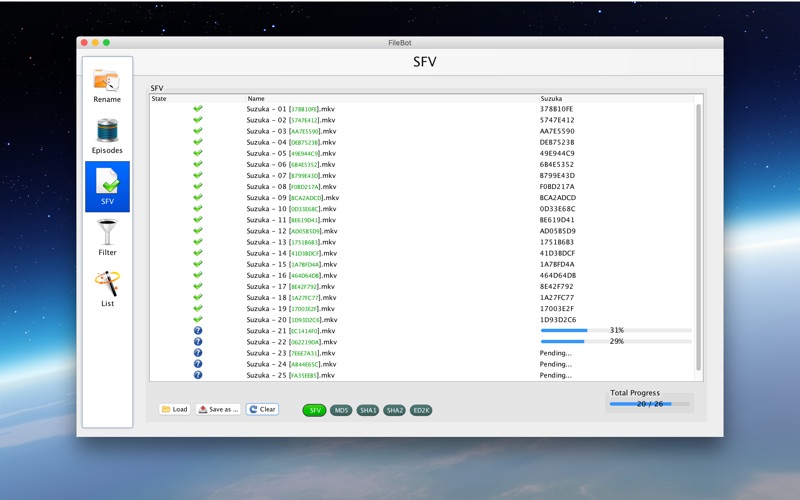
Task: Click the Suzuka - 21 progress bar
Action: point(616,331)
